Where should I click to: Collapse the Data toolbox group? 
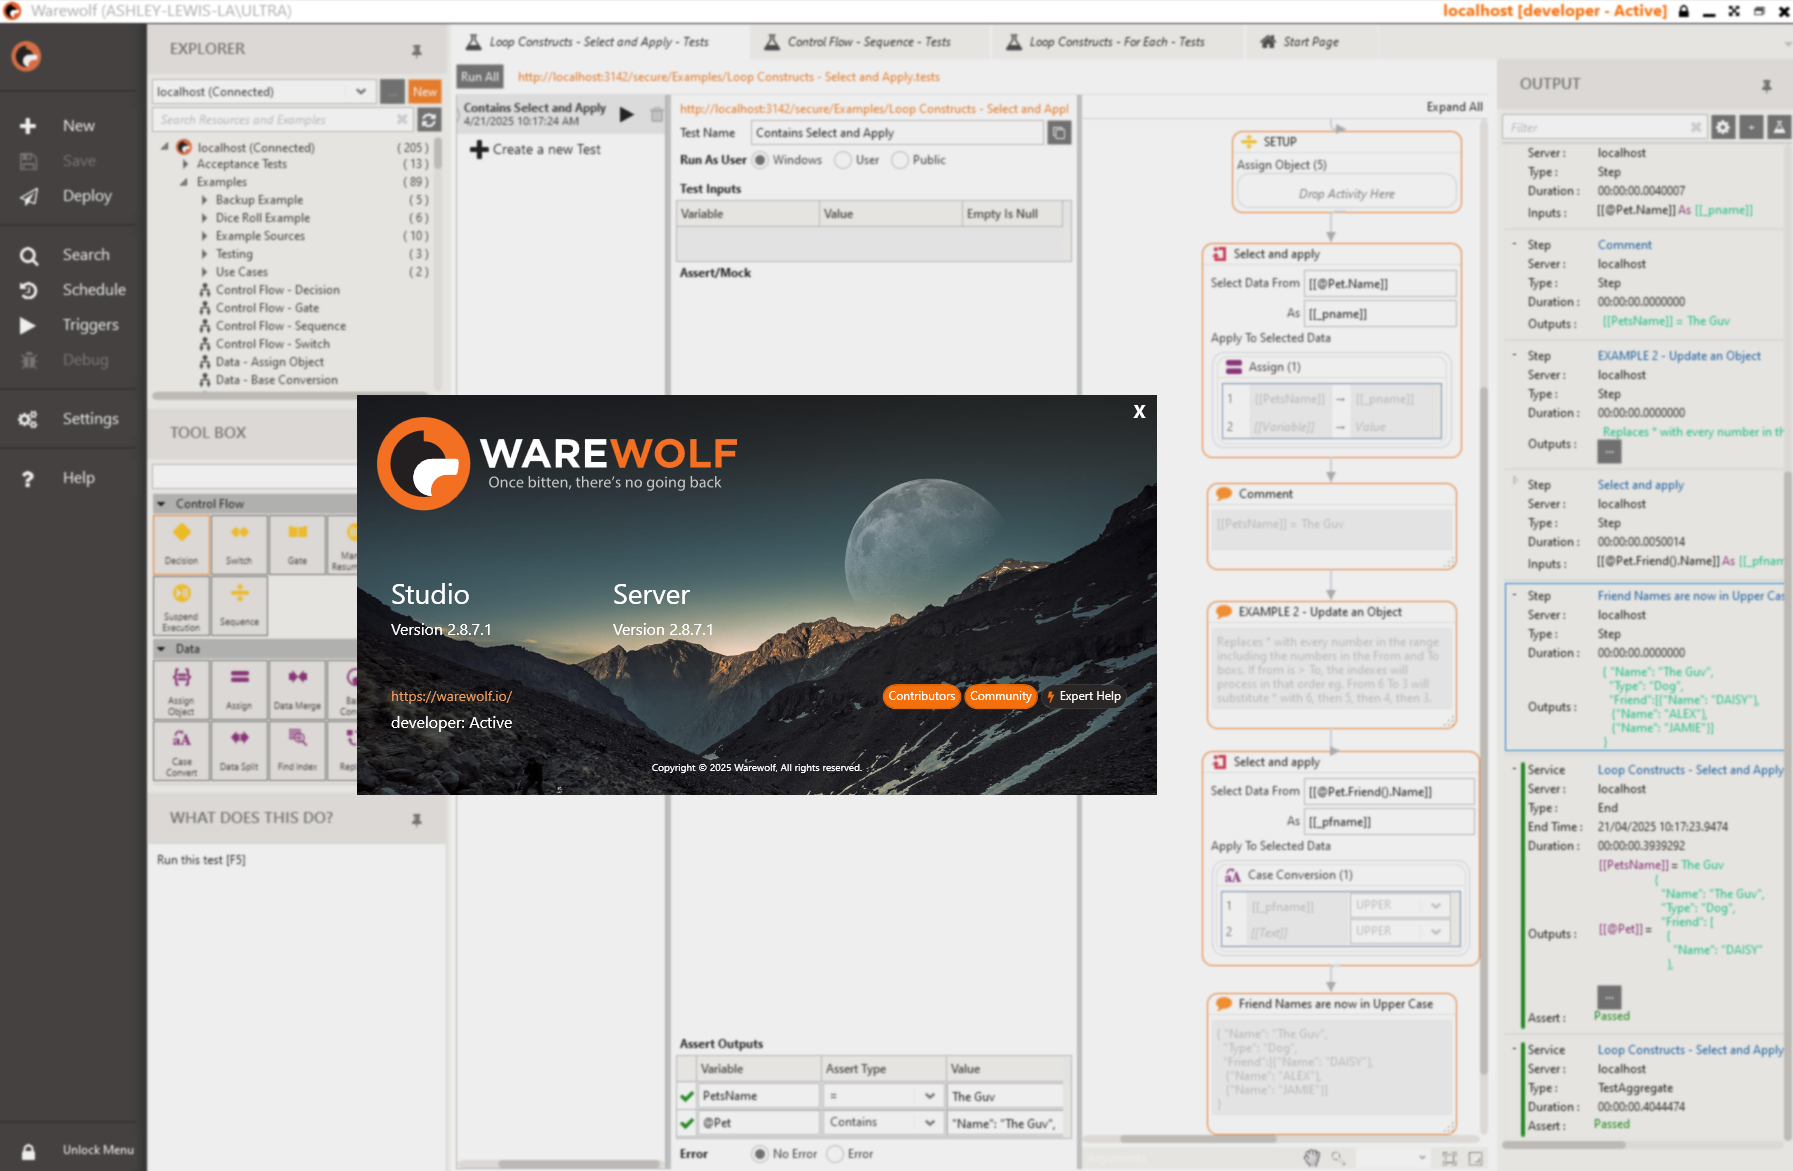point(161,649)
